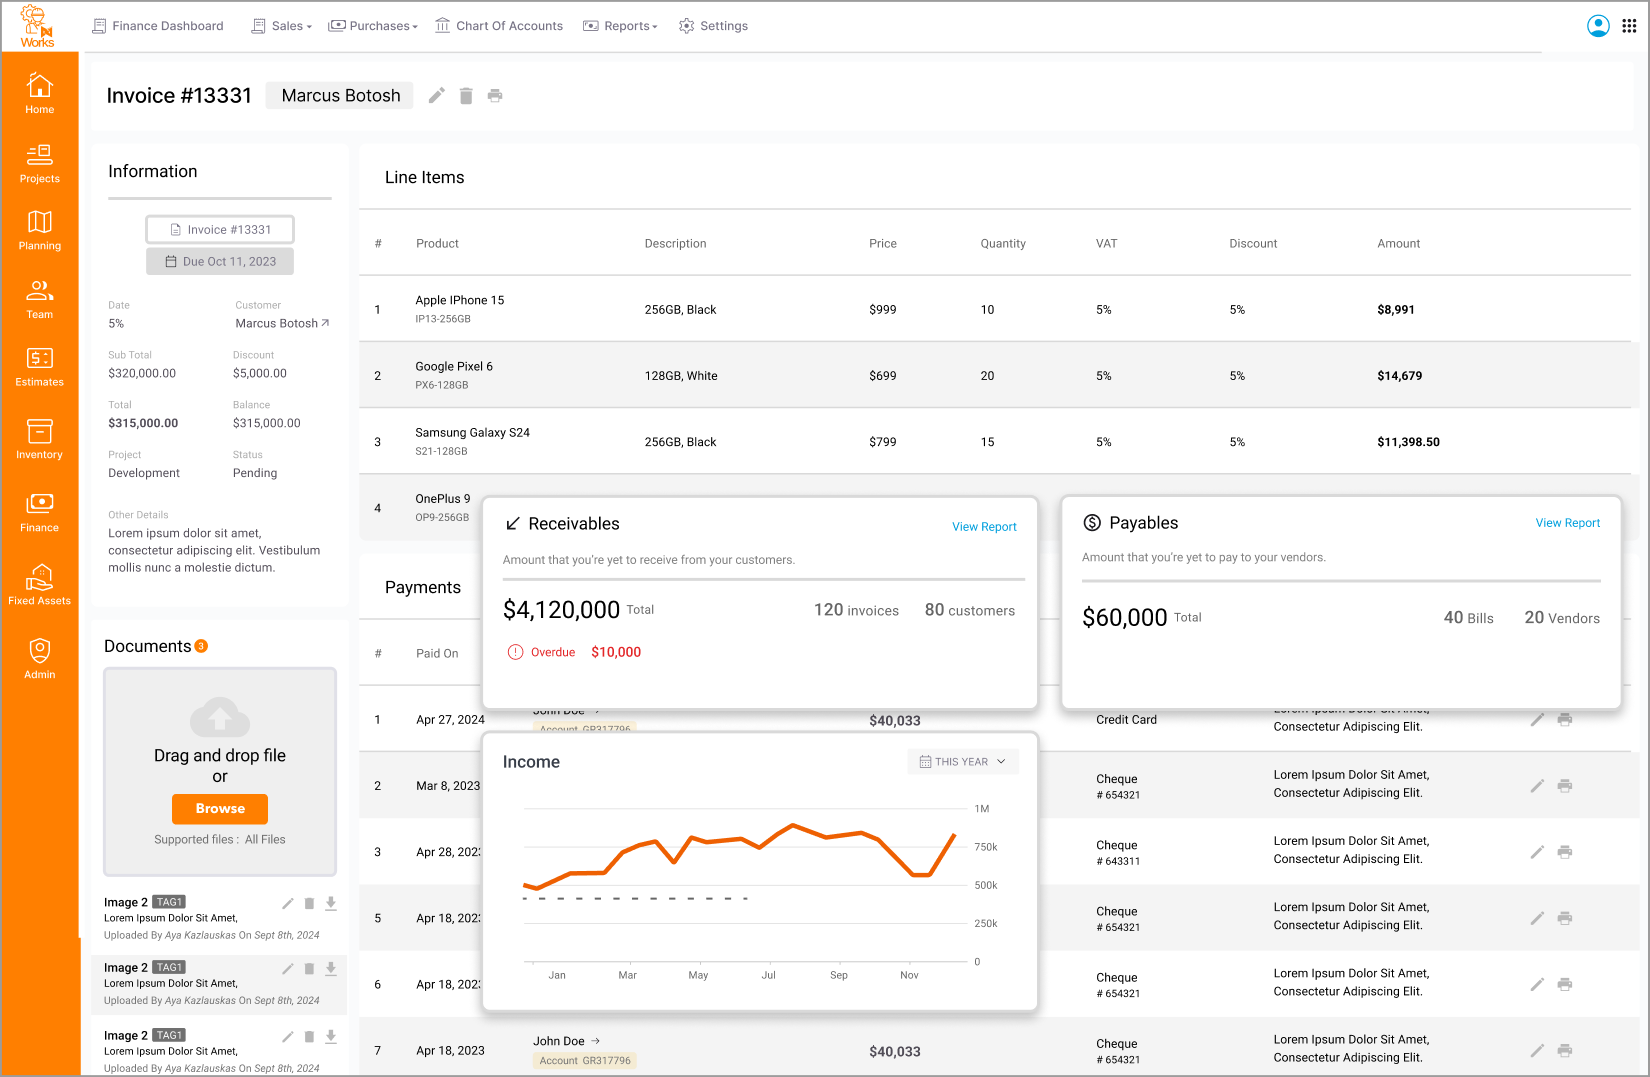Download the first Image 2 document
Image resolution: width=1650 pixels, height=1077 pixels.
(x=331, y=903)
